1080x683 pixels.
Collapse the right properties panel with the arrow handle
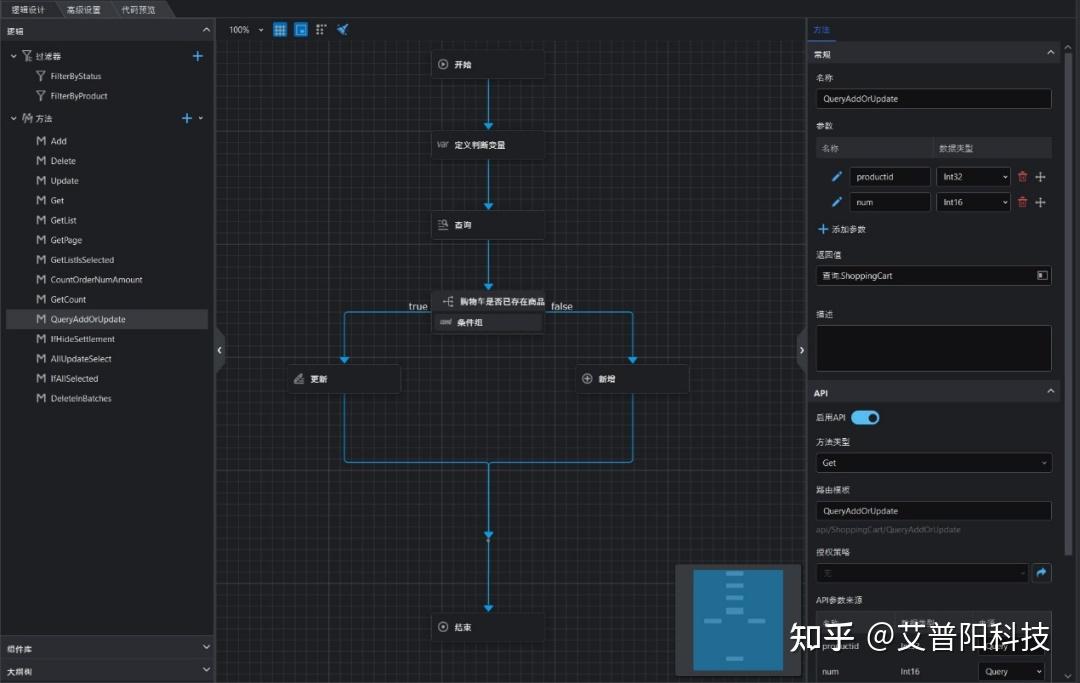(801, 350)
